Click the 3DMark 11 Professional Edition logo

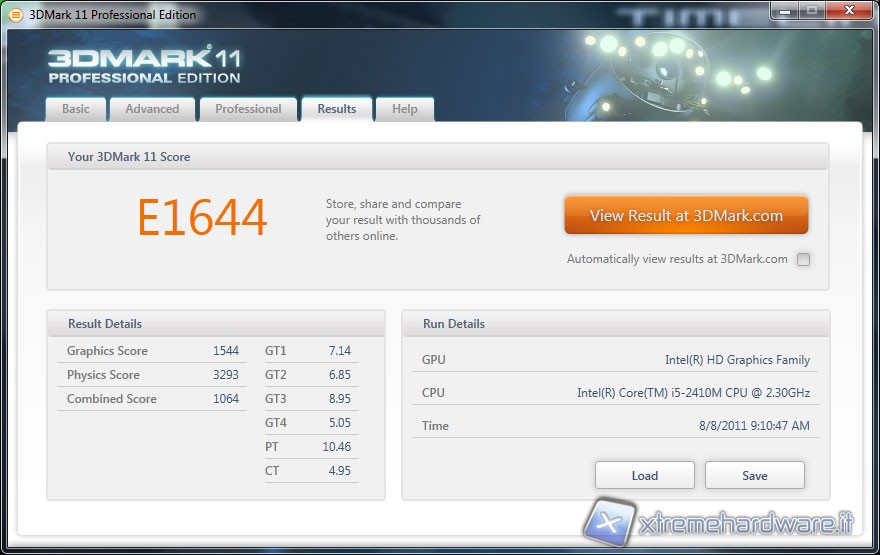(x=144, y=65)
